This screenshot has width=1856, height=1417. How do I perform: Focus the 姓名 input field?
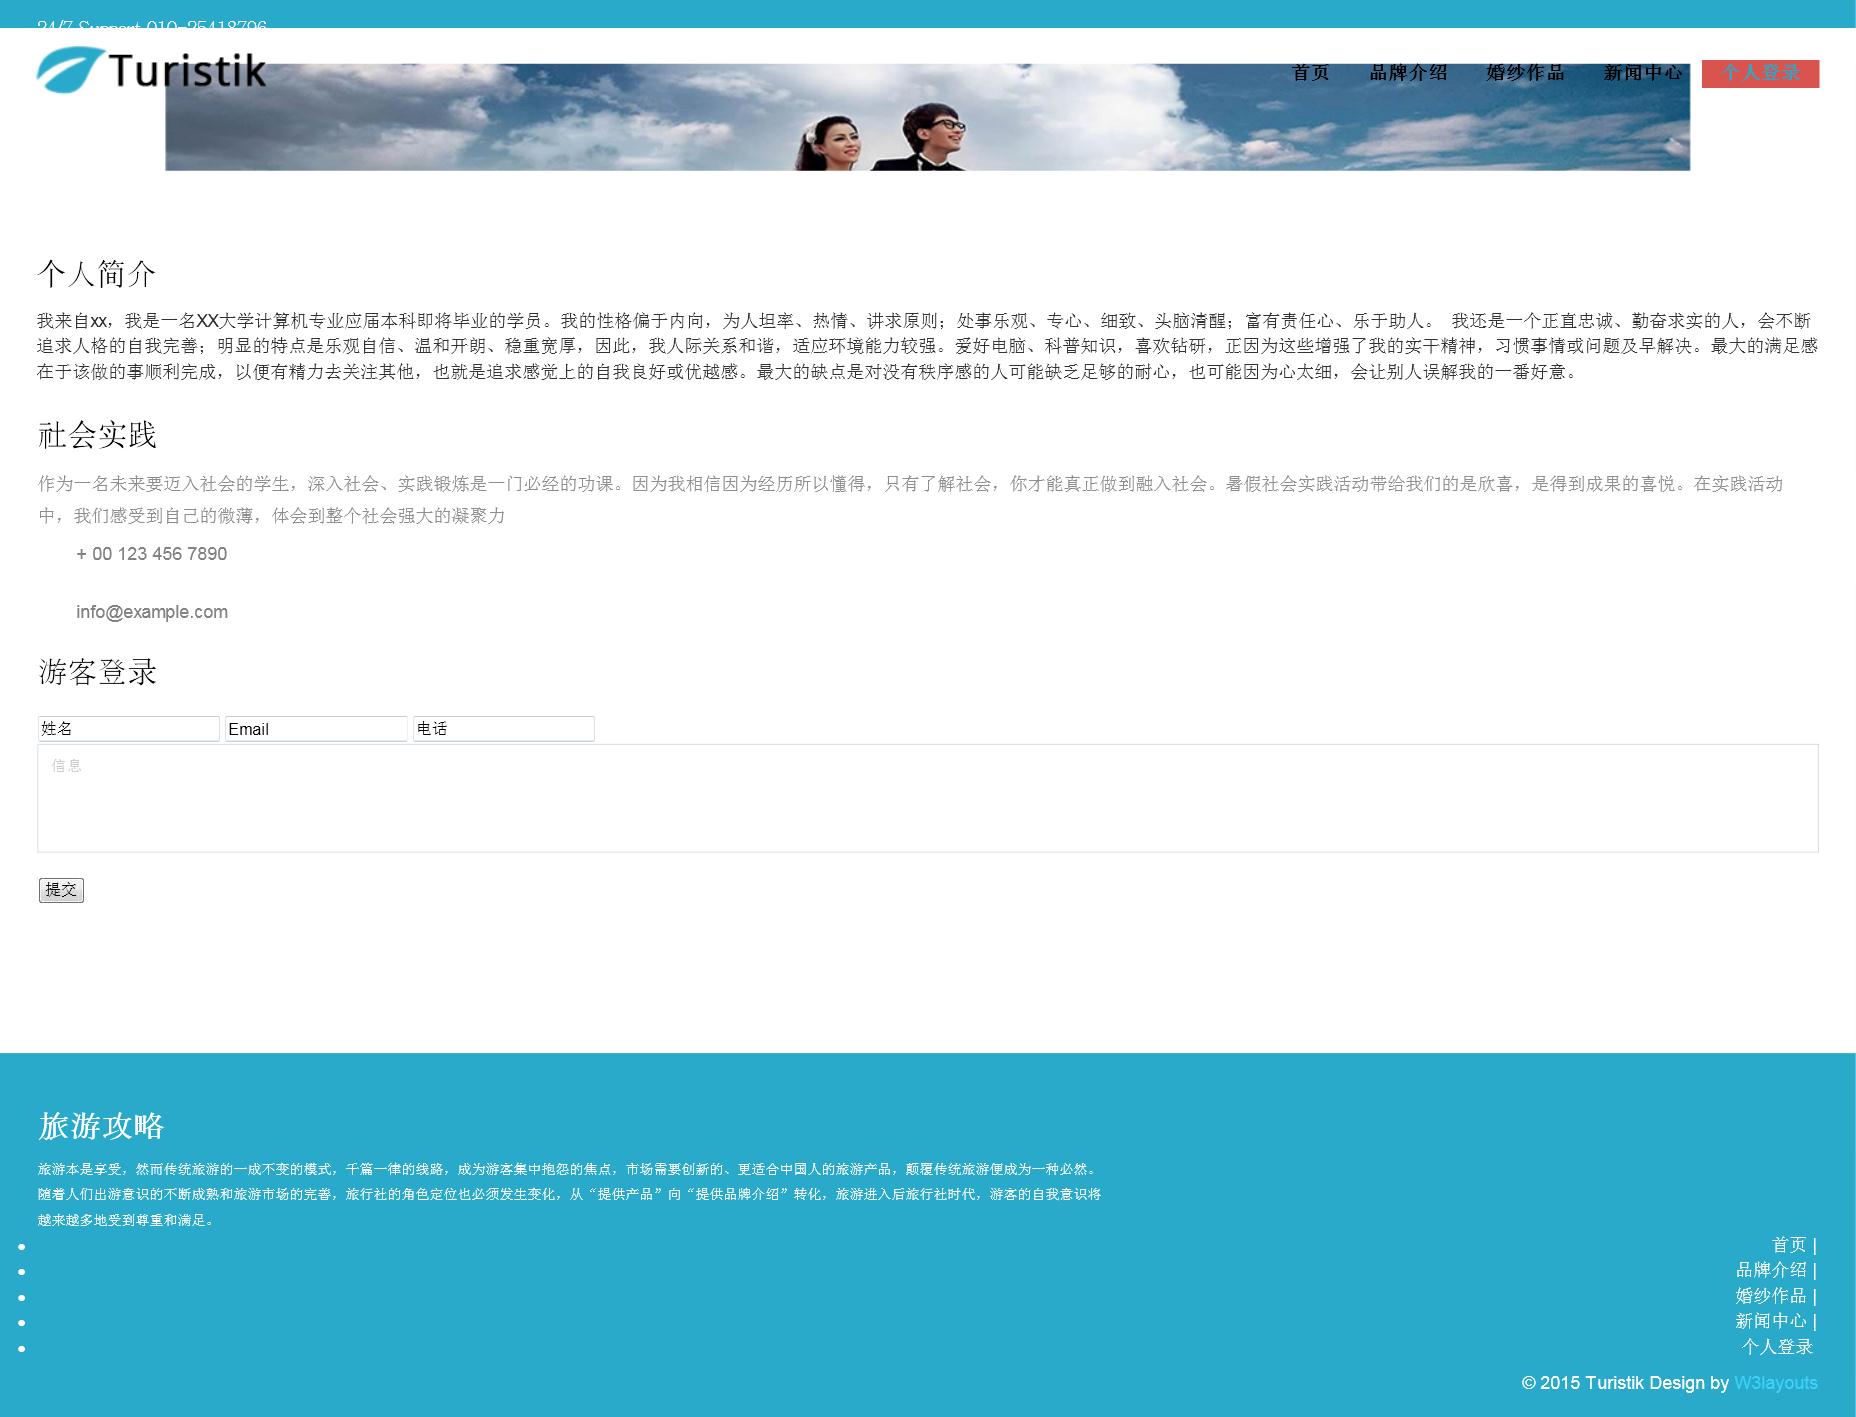(x=128, y=729)
